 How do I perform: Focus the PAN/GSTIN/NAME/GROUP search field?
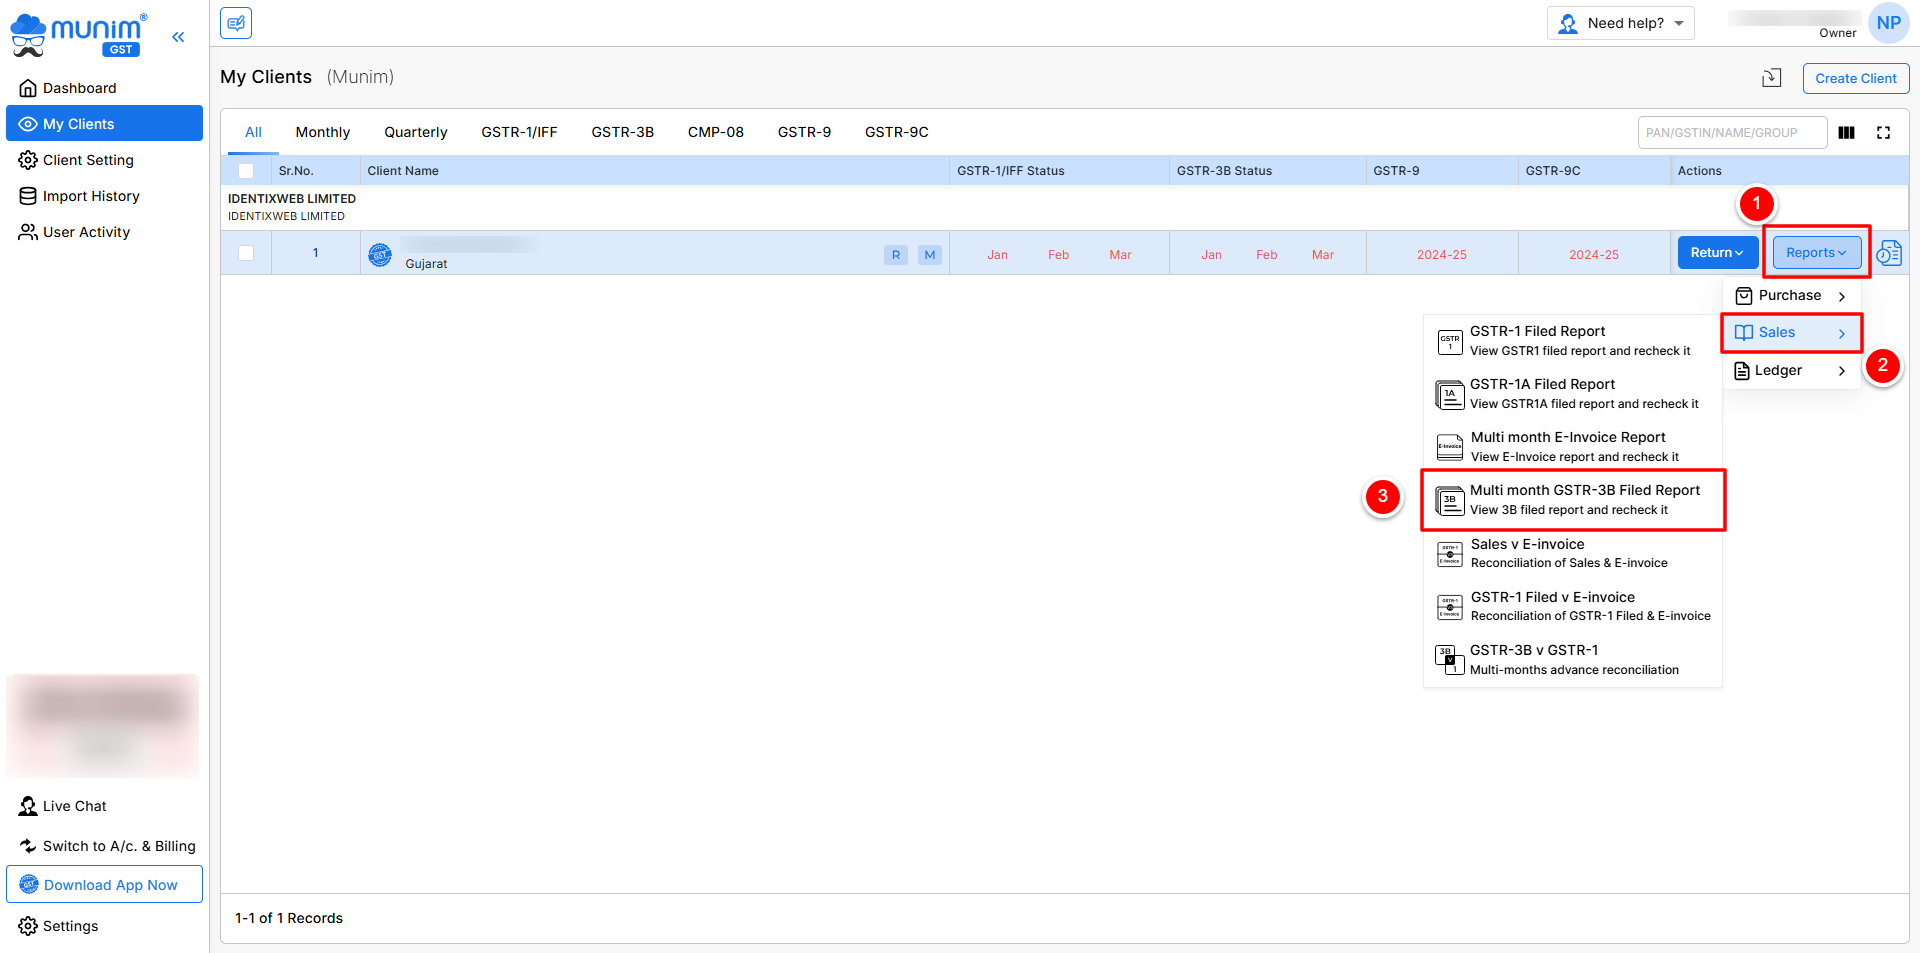(1731, 133)
